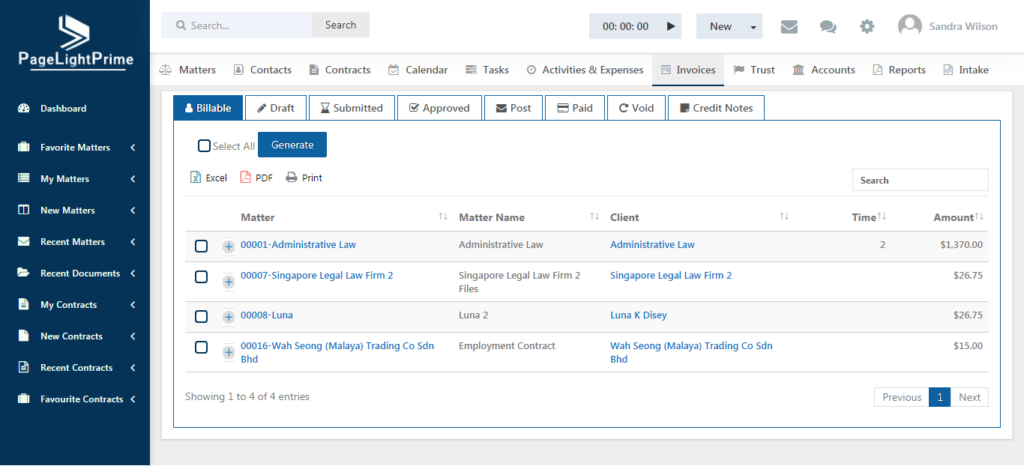This screenshot has height=469, width=1024.
Task: Open the Luna K Disey client link
Action: 638,315
